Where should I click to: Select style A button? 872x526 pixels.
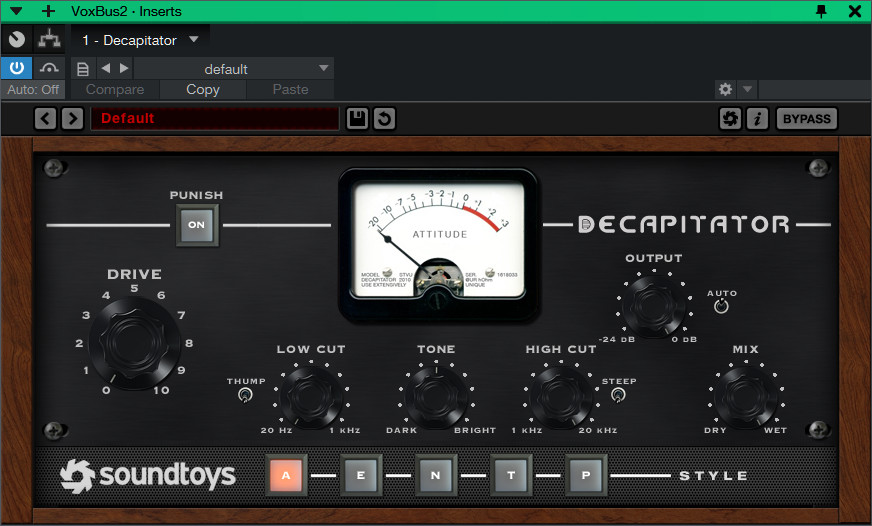pyautogui.click(x=286, y=475)
